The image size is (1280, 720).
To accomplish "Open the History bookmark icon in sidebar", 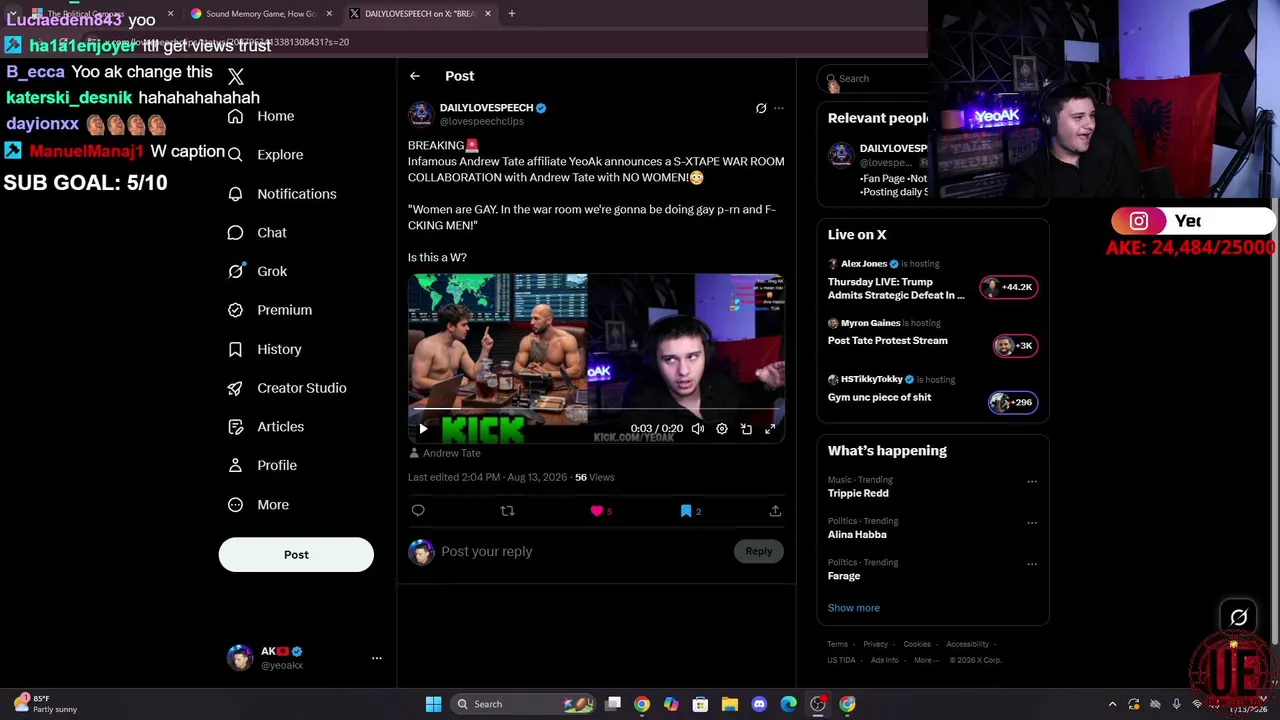I will click(x=235, y=349).
